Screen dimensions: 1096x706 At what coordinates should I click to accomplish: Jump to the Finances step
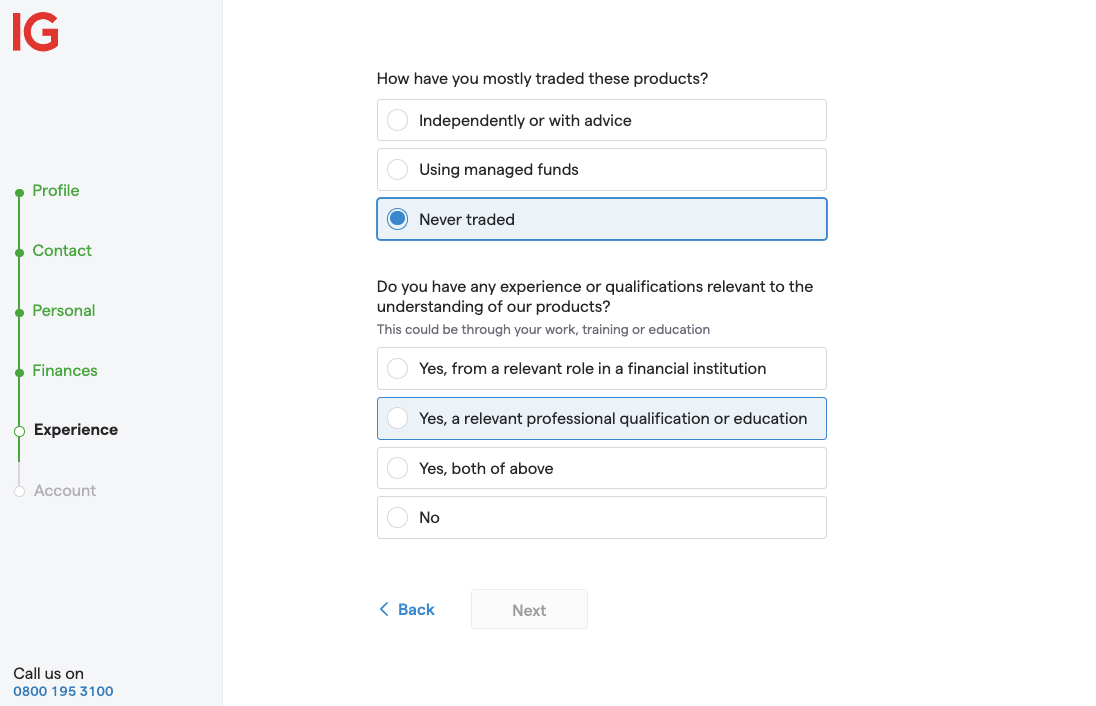pos(65,370)
